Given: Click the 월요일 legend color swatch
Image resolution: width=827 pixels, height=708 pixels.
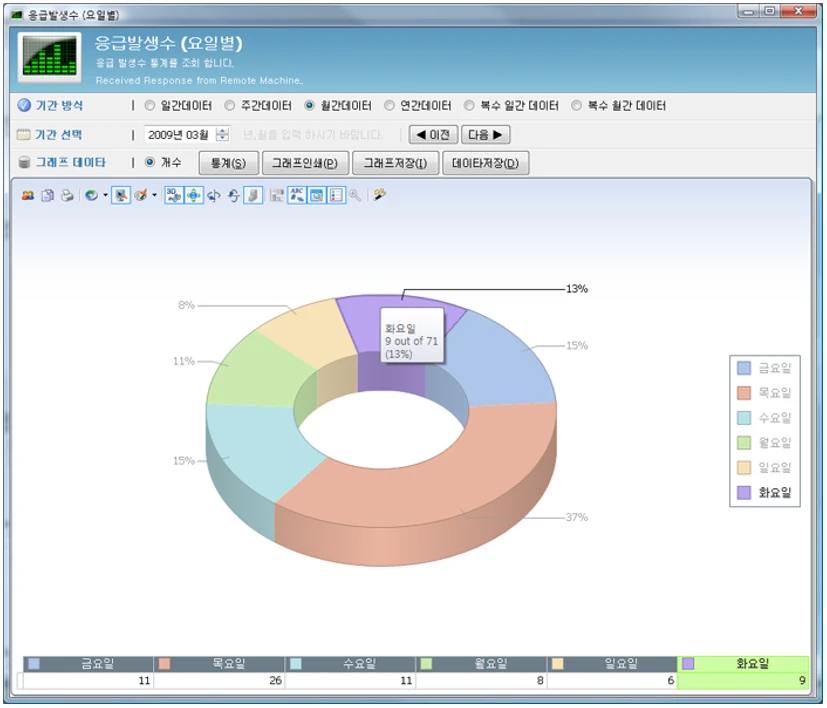Looking at the screenshot, I should (744, 443).
